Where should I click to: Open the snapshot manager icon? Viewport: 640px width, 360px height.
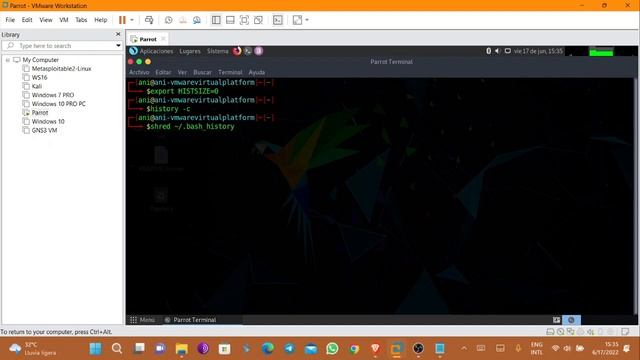coord(197,20)
